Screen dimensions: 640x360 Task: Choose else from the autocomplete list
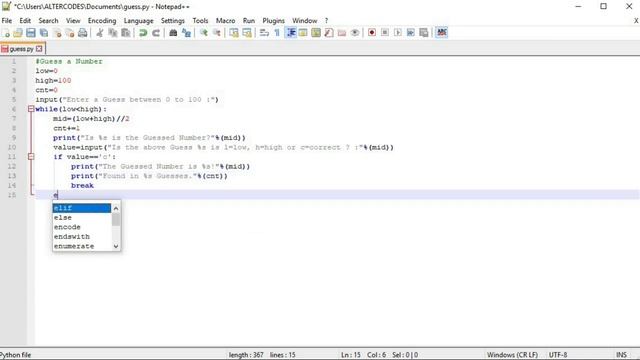point(82,218)
